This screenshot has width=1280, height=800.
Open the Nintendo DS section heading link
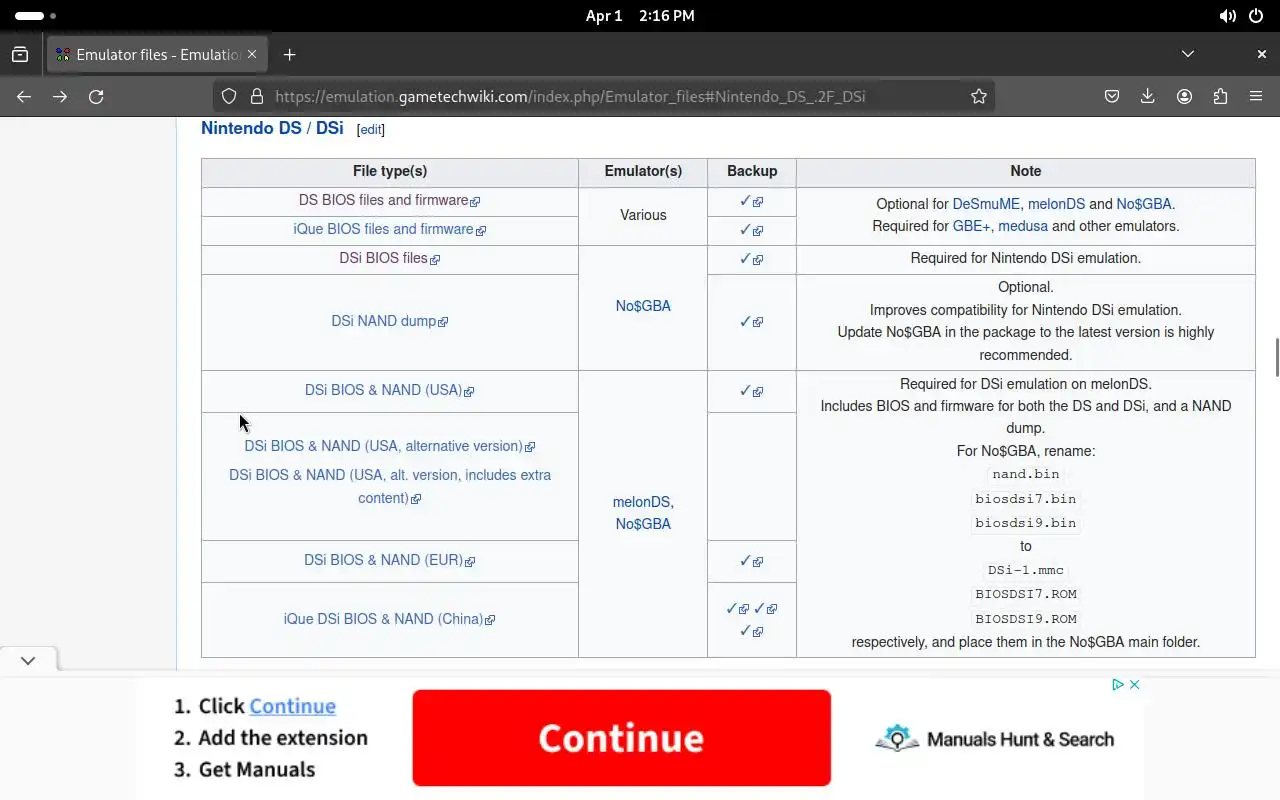coord(251,128)
